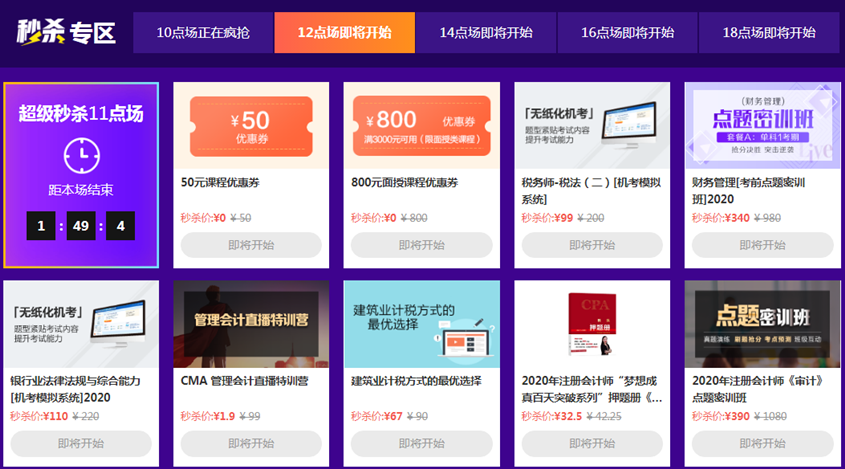Click 即将开始 button under 建筑业计税方式 course
This screenshot has height=469, width=845.
pyautogui.click(x=421, y=444)
